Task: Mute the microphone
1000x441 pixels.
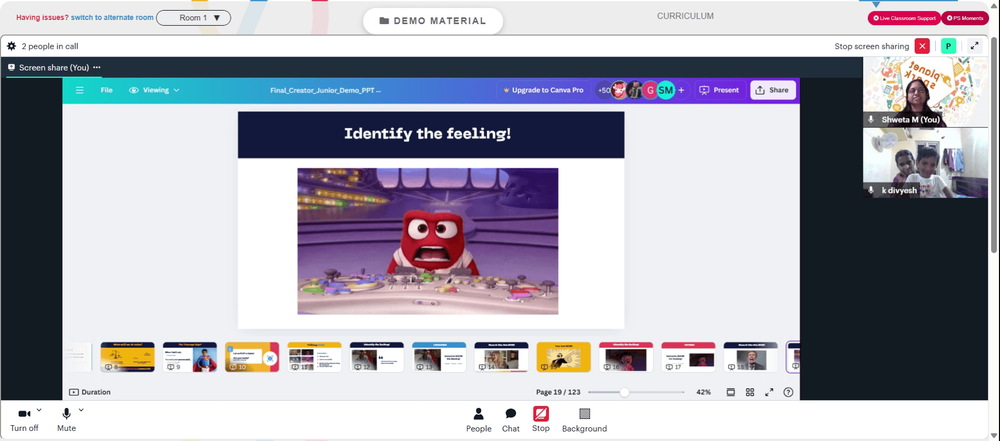Action: pos(66,419)
